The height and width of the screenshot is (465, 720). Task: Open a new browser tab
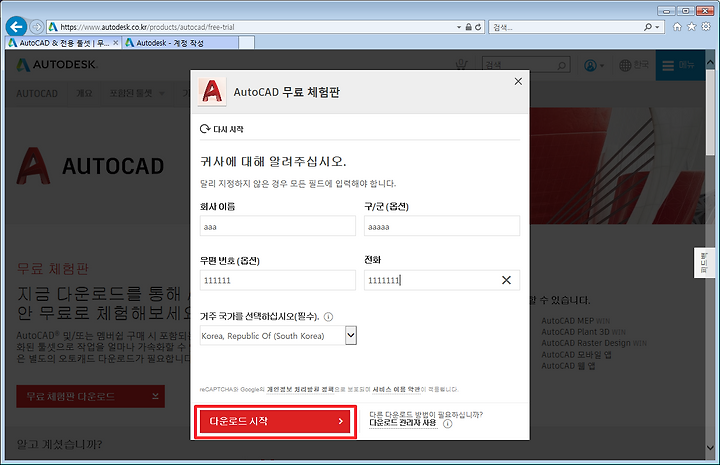click(x=246, y=43)
